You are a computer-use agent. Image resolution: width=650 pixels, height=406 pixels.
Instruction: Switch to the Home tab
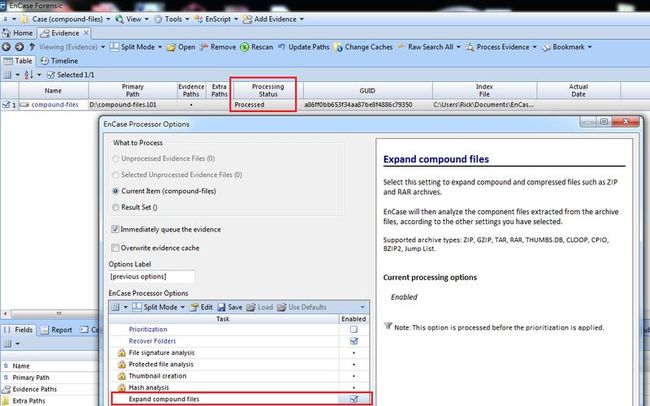[x=18, y=33]
